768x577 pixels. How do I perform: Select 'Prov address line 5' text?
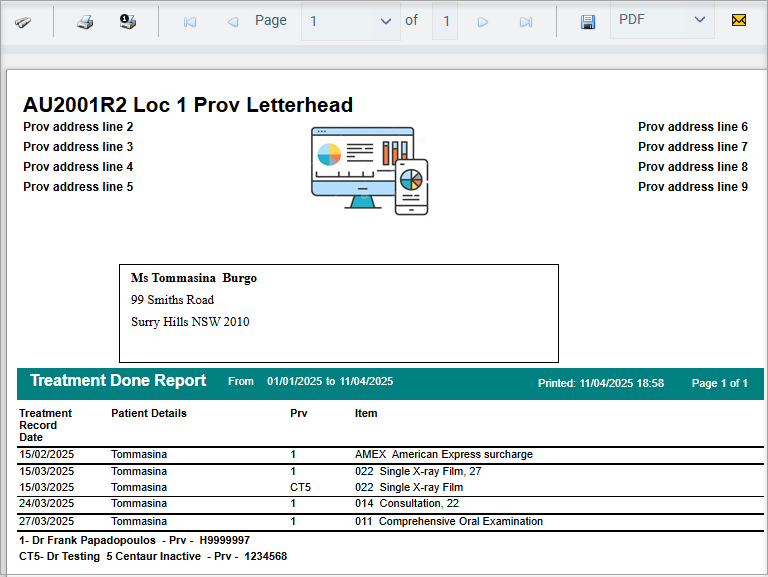point(78,187)
